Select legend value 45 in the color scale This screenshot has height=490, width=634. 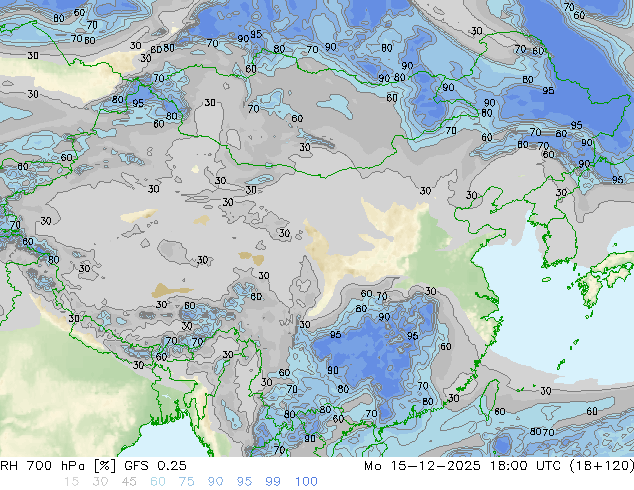click(129, 482)
